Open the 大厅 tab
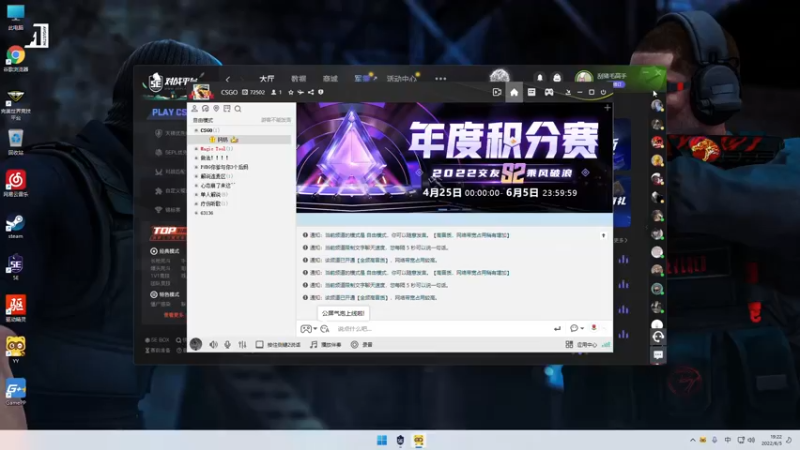800x450 pixels. (x=266, y=79)
